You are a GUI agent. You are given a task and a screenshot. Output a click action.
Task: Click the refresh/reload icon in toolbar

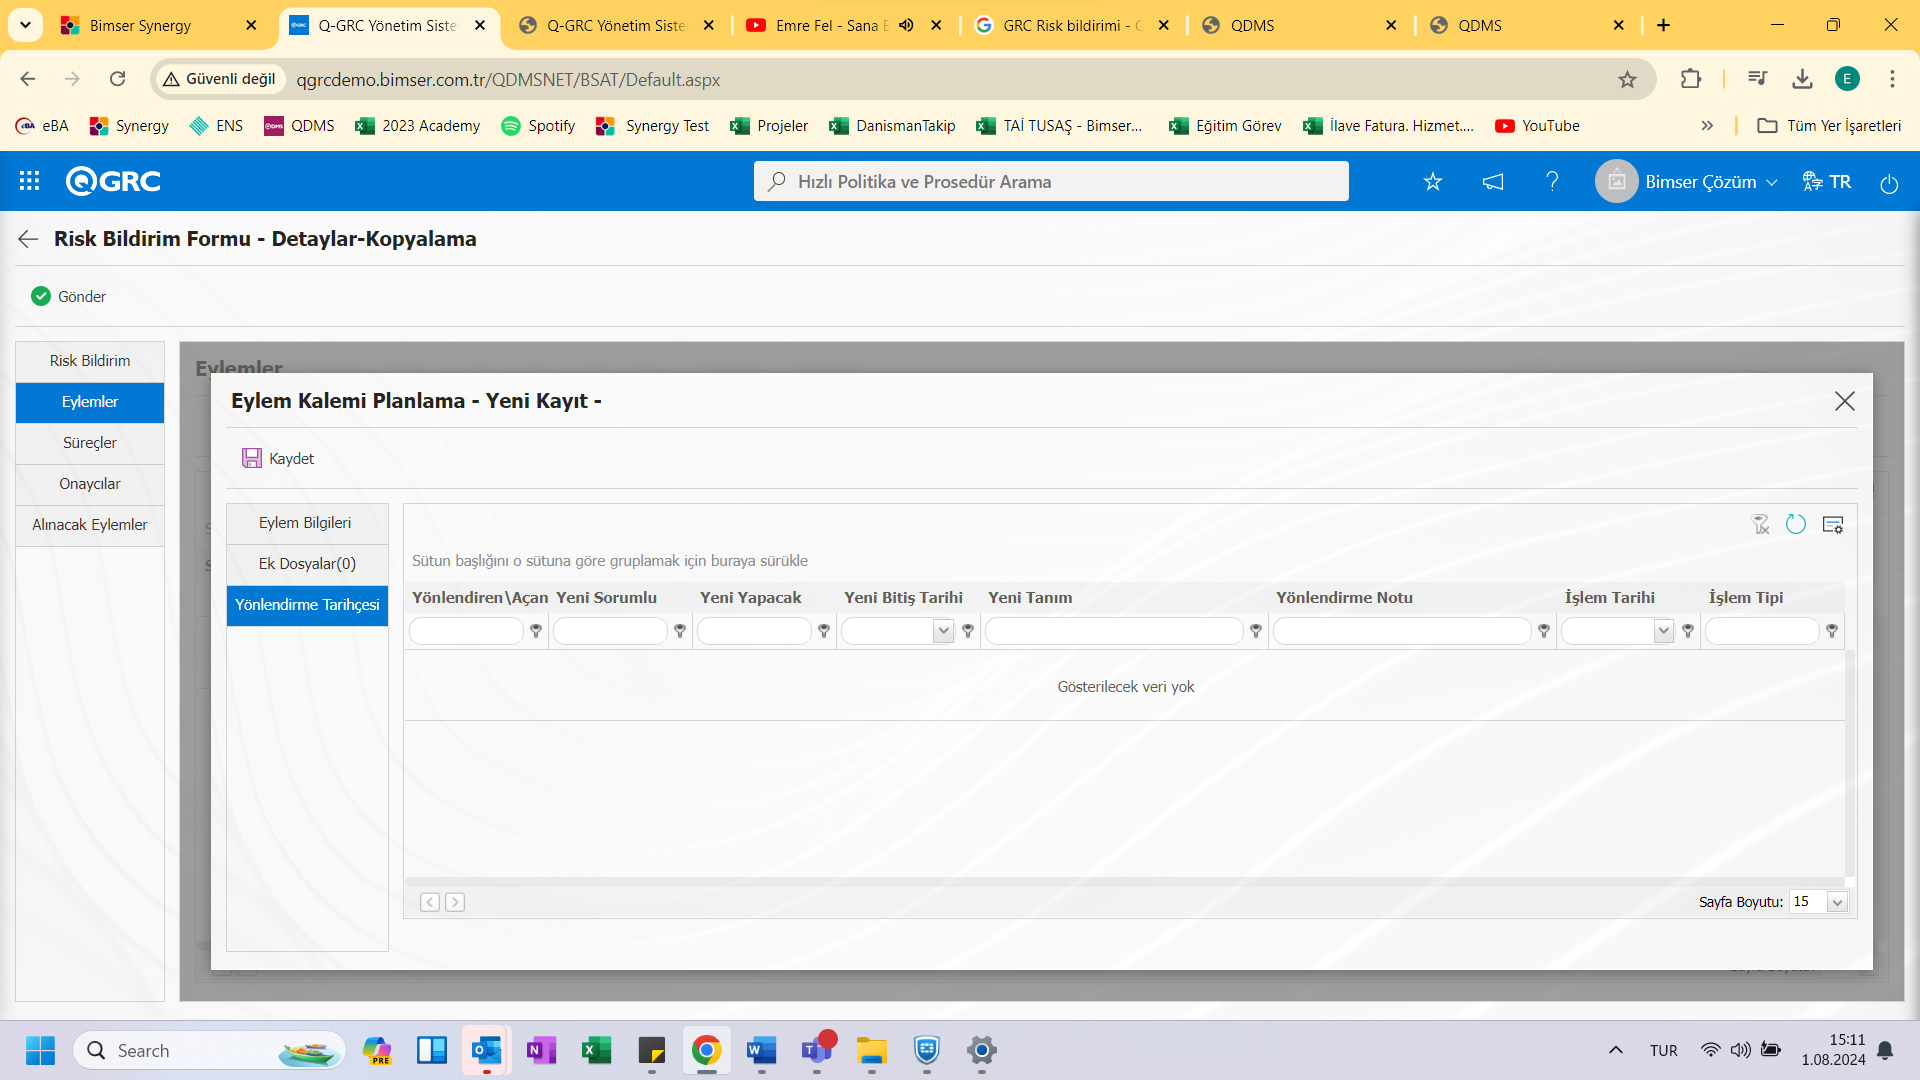click(x=1796, y=524)
